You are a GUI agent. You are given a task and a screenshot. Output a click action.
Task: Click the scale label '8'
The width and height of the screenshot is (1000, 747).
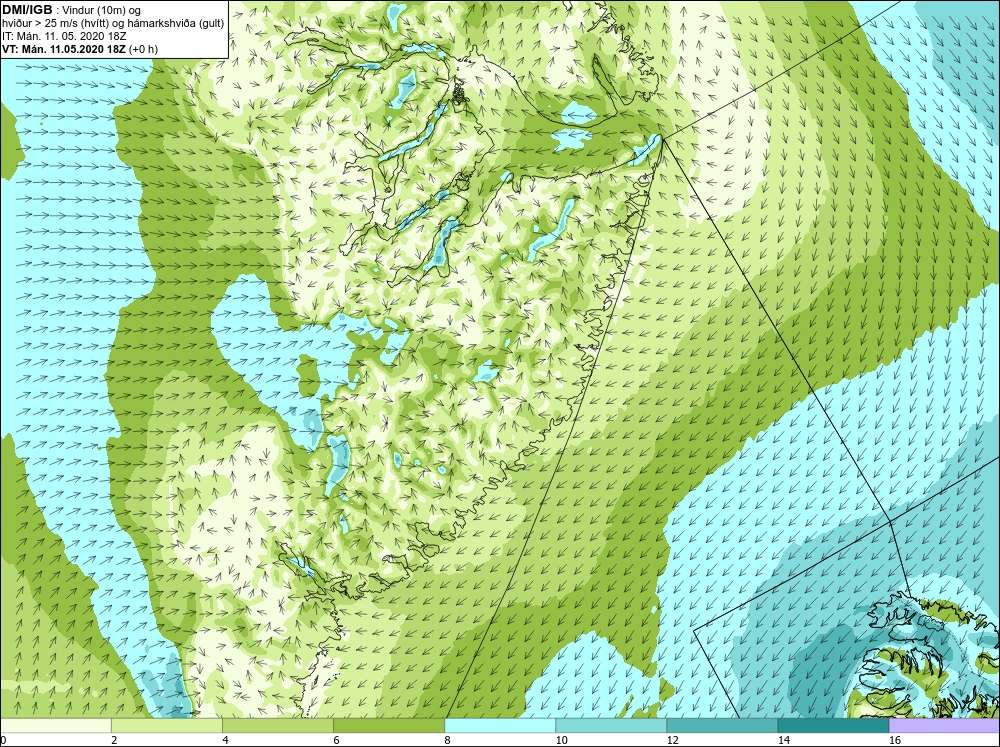tap(447, 740)
